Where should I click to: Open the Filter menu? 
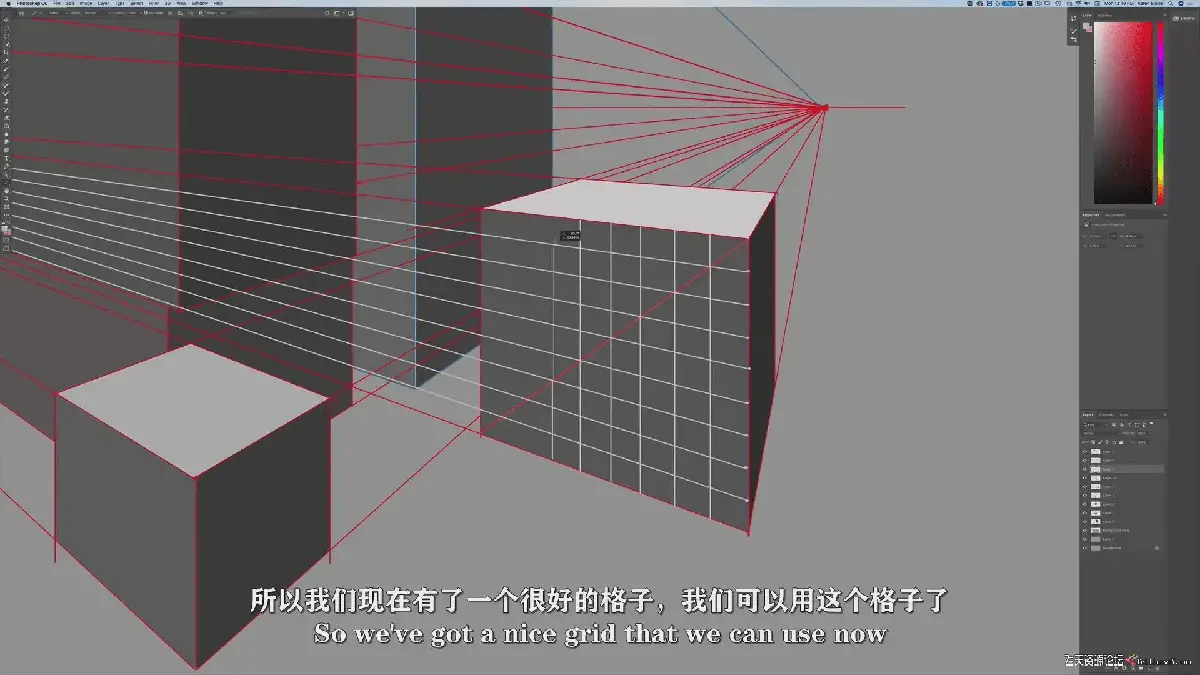(x=152, y=4)
